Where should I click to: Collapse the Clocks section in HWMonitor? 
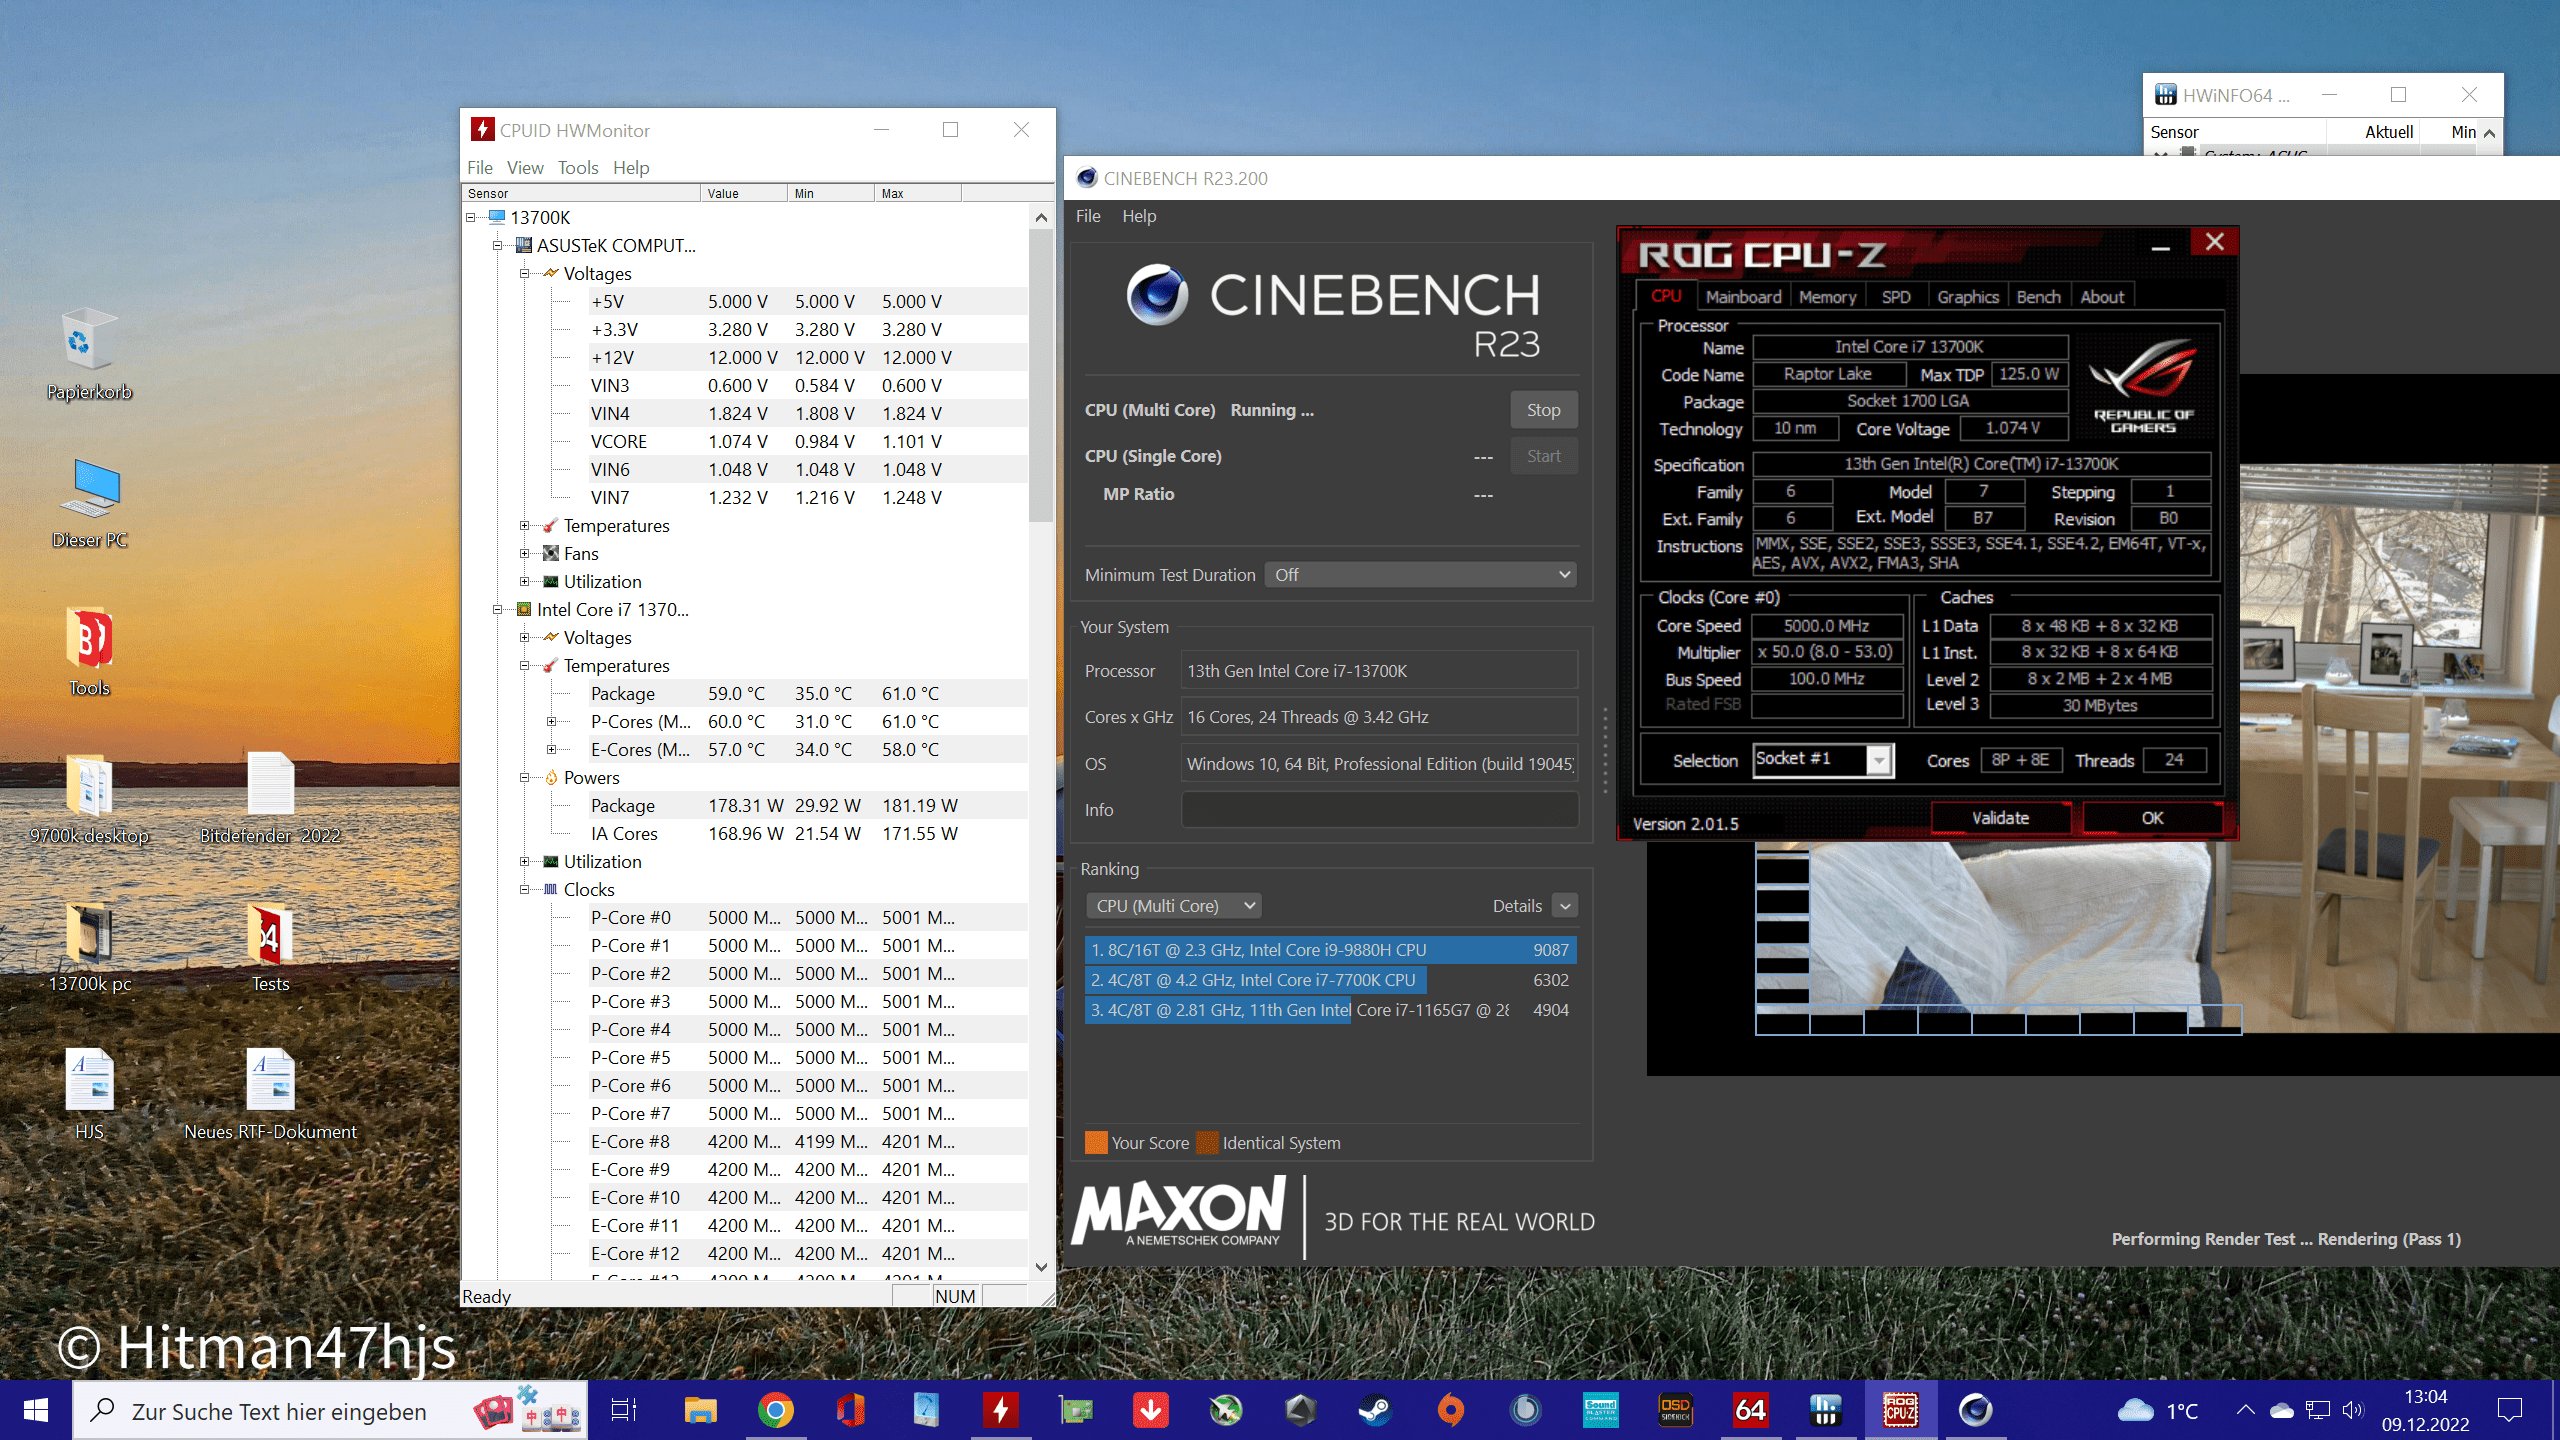pos(524,889)
